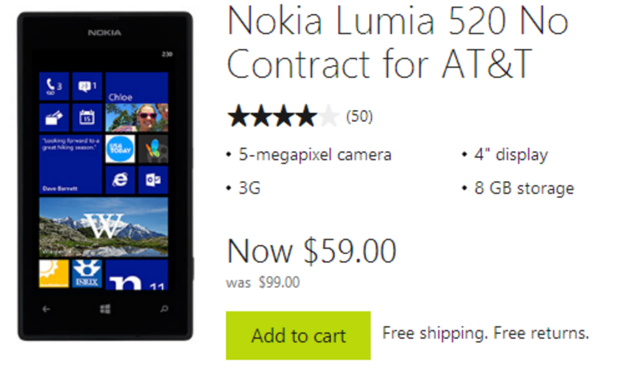Image resolution: width=620 pixels, height=372 pixels.
Task: Tap the search key on phone
Action: 164,309
